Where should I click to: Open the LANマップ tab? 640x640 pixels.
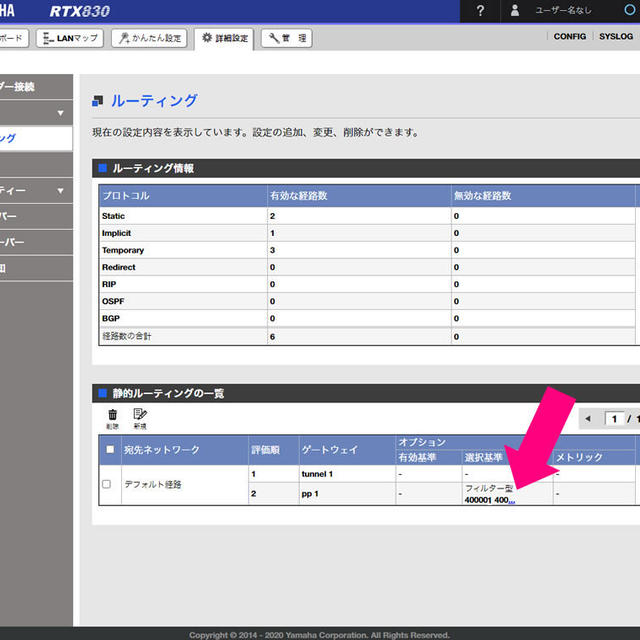[70, 38]
